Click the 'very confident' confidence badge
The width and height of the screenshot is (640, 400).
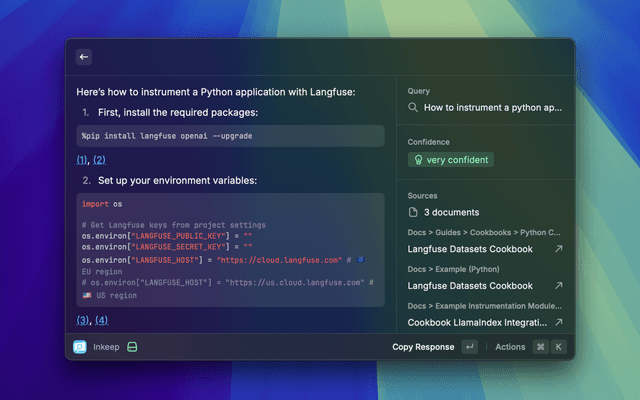(450, 159)
